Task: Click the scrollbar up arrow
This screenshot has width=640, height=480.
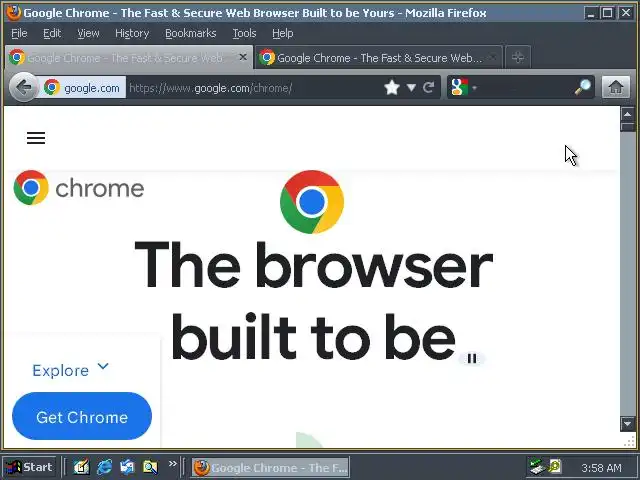Action: click(x=627, y=114)
